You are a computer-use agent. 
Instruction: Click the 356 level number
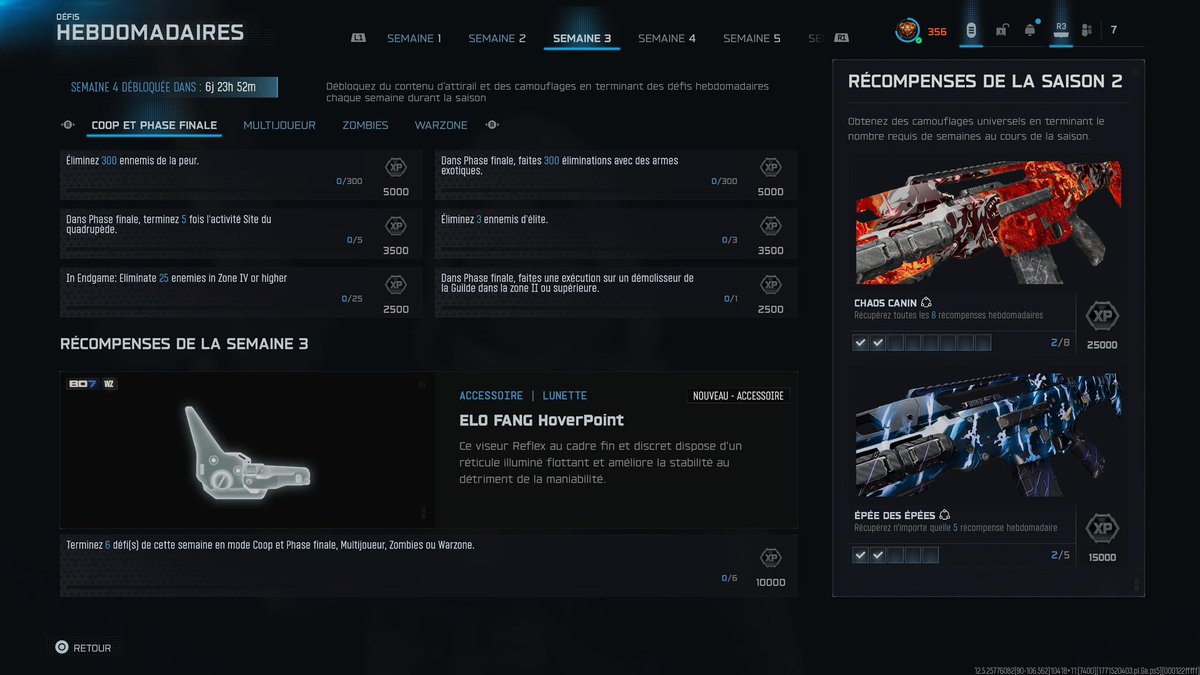(937, 31)
